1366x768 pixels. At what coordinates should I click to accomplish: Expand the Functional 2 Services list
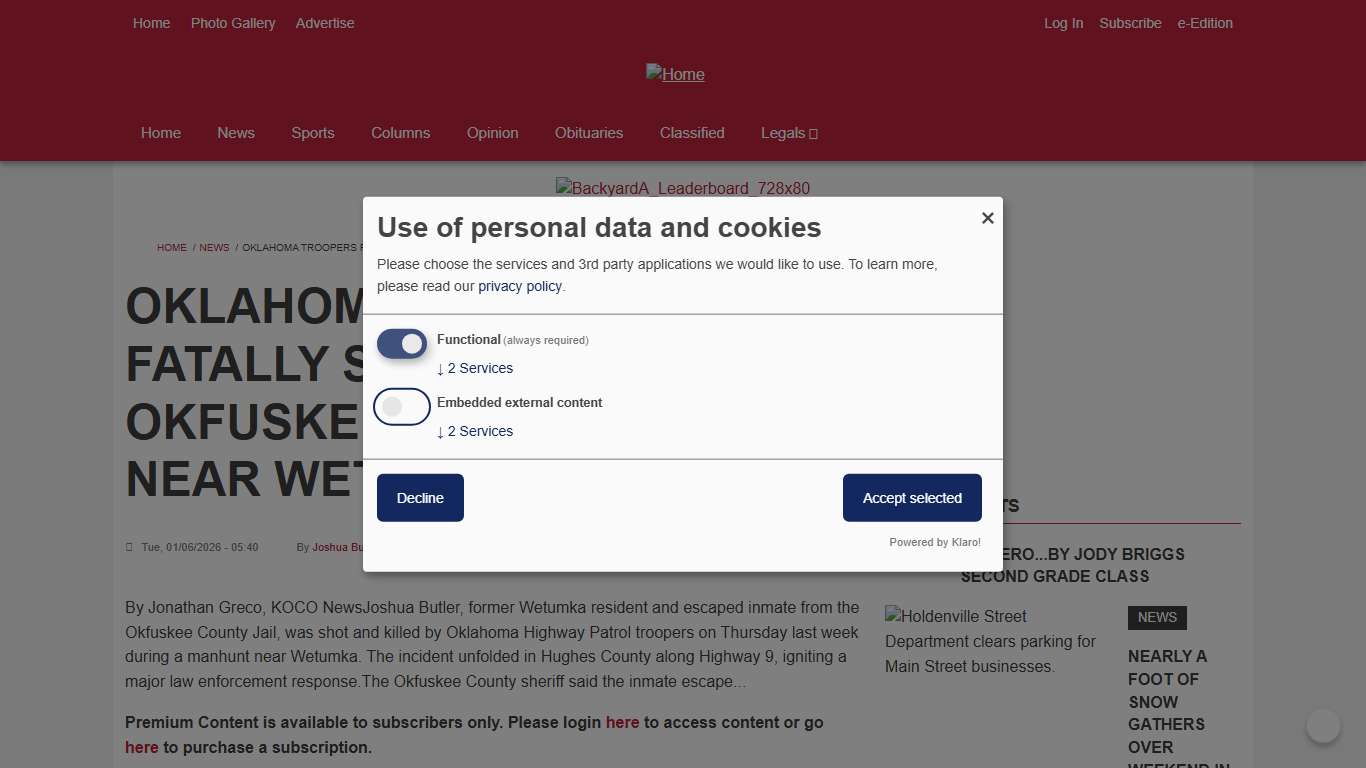[475, 369]
